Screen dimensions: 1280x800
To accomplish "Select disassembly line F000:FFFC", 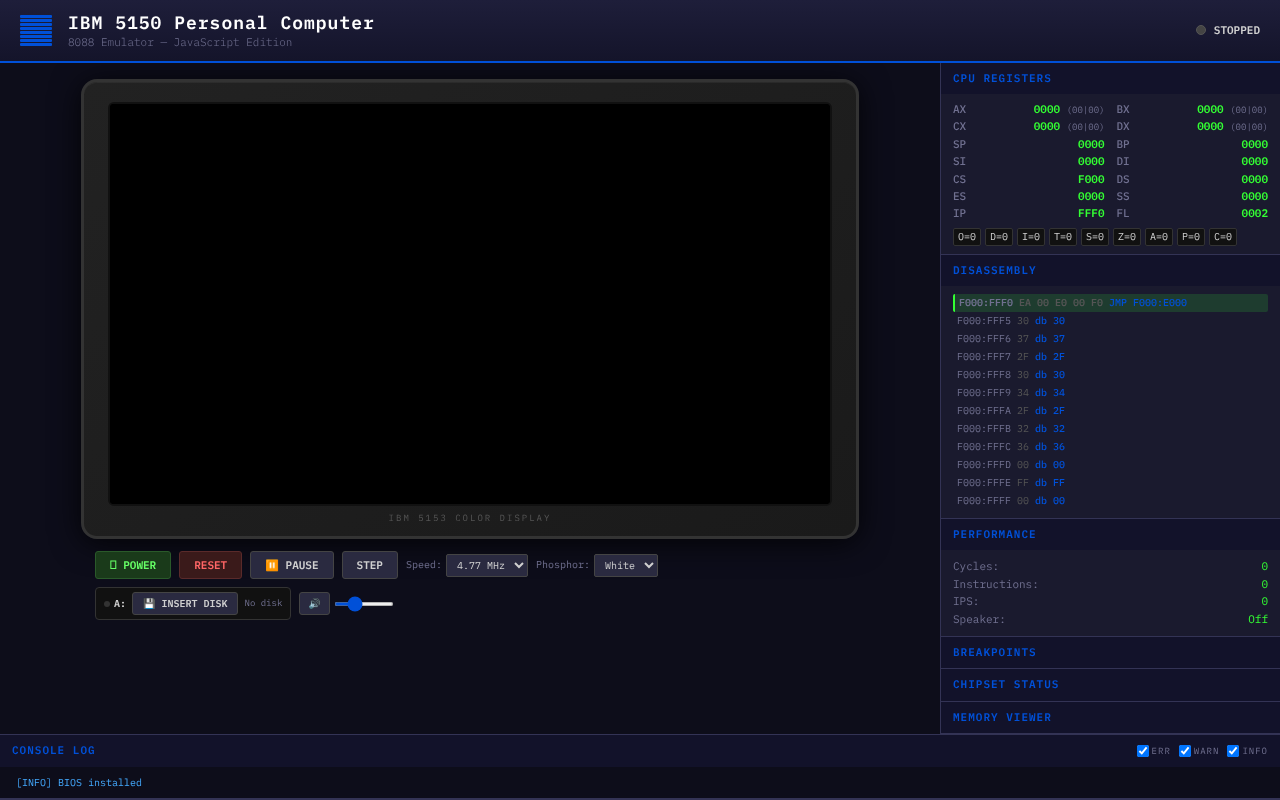I will [x=1110, y=447].
